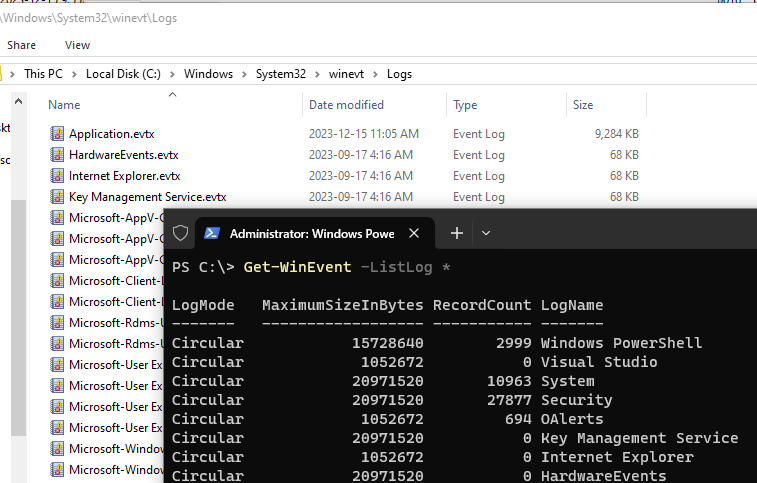Click 15728640 maximum size value
The width and height of the screenshot is (757, 483).
(x=388, y=343)
